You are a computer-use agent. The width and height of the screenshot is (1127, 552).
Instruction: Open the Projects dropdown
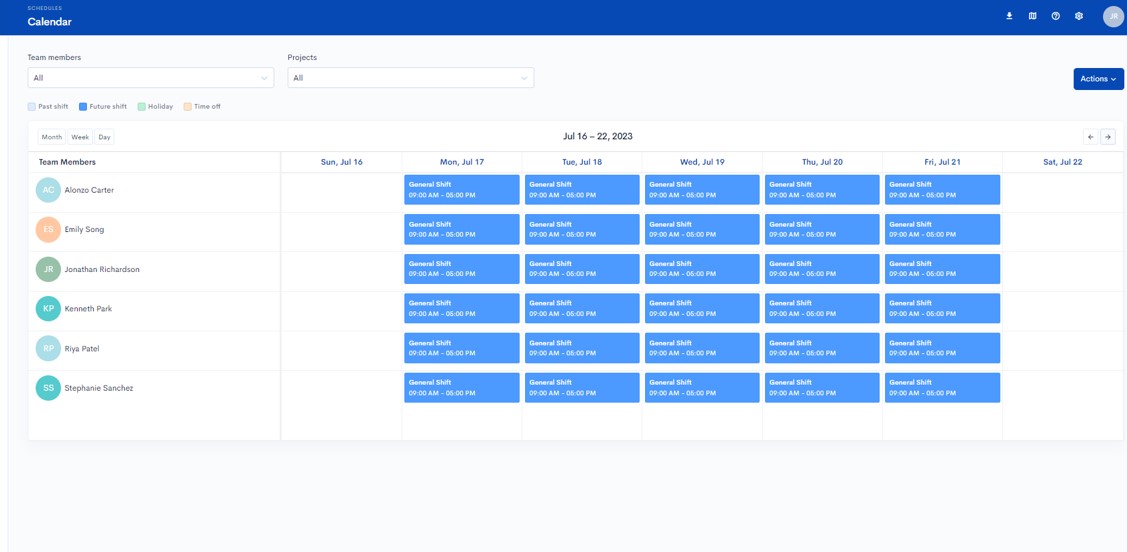pyautogui.click(x=410, y=78)
